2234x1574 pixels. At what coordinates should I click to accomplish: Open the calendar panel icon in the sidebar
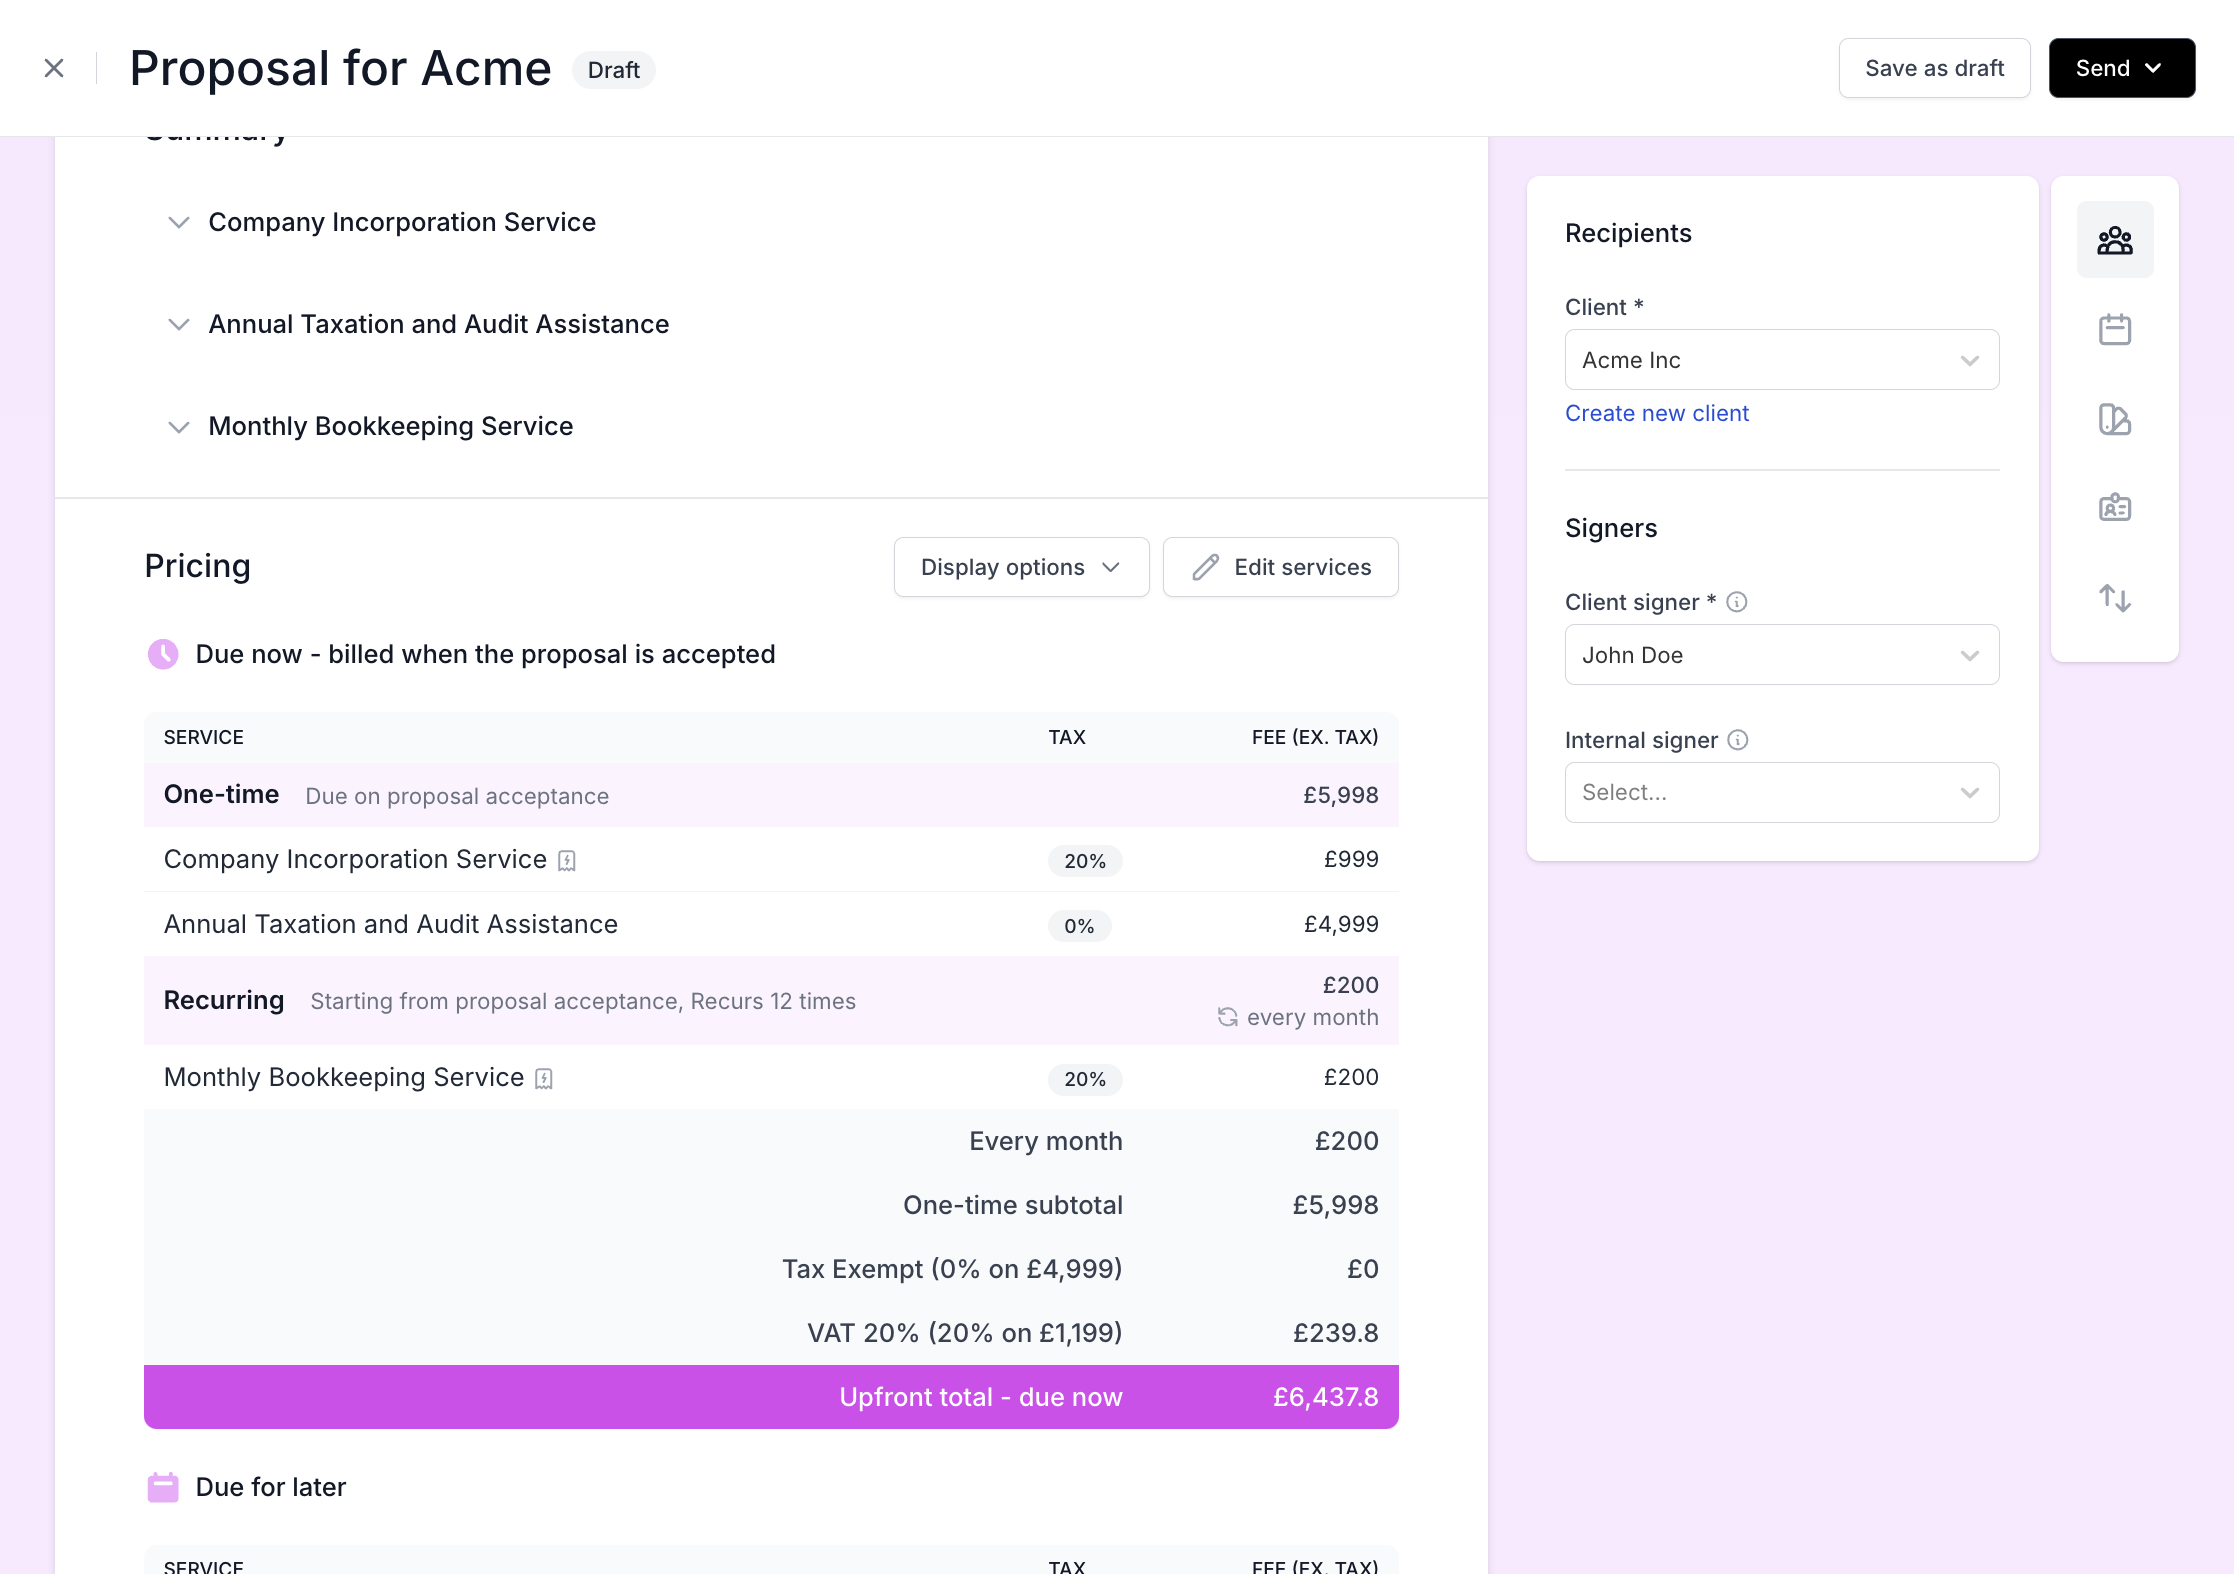tap(2114, 329)
